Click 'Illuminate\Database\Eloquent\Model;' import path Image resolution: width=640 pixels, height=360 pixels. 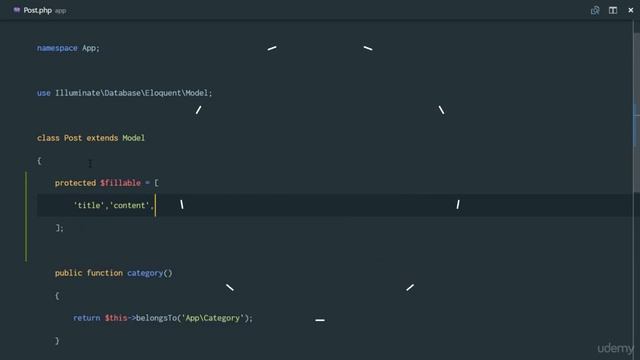tap(134, 93)
